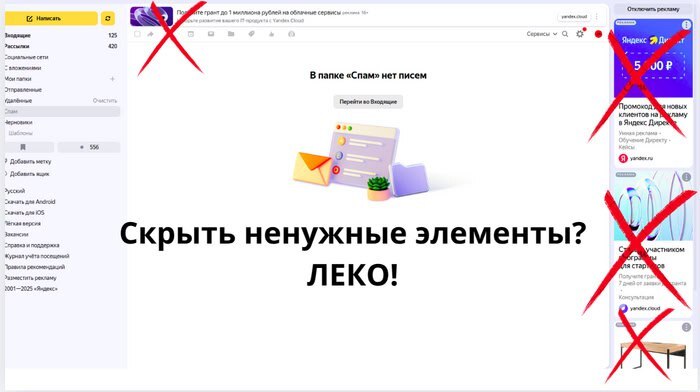The height and width of the screenshot is (392, 700).
Task: Click the envelope mark-as-read toolbar icon
Action: click(x=211, y=34)
